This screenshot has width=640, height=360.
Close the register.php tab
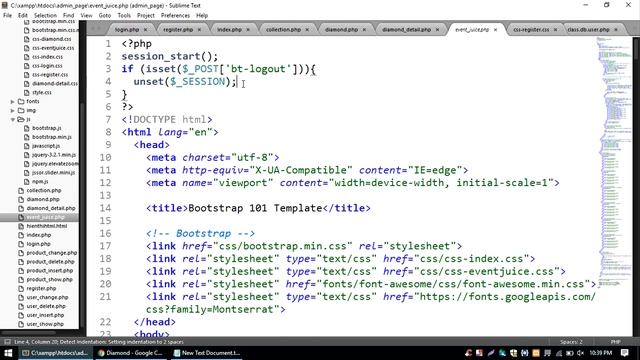200,30
